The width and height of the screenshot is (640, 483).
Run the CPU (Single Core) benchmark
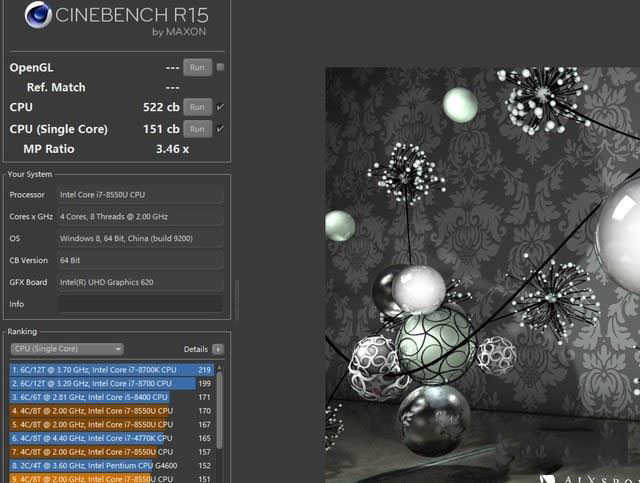(198, 129)
